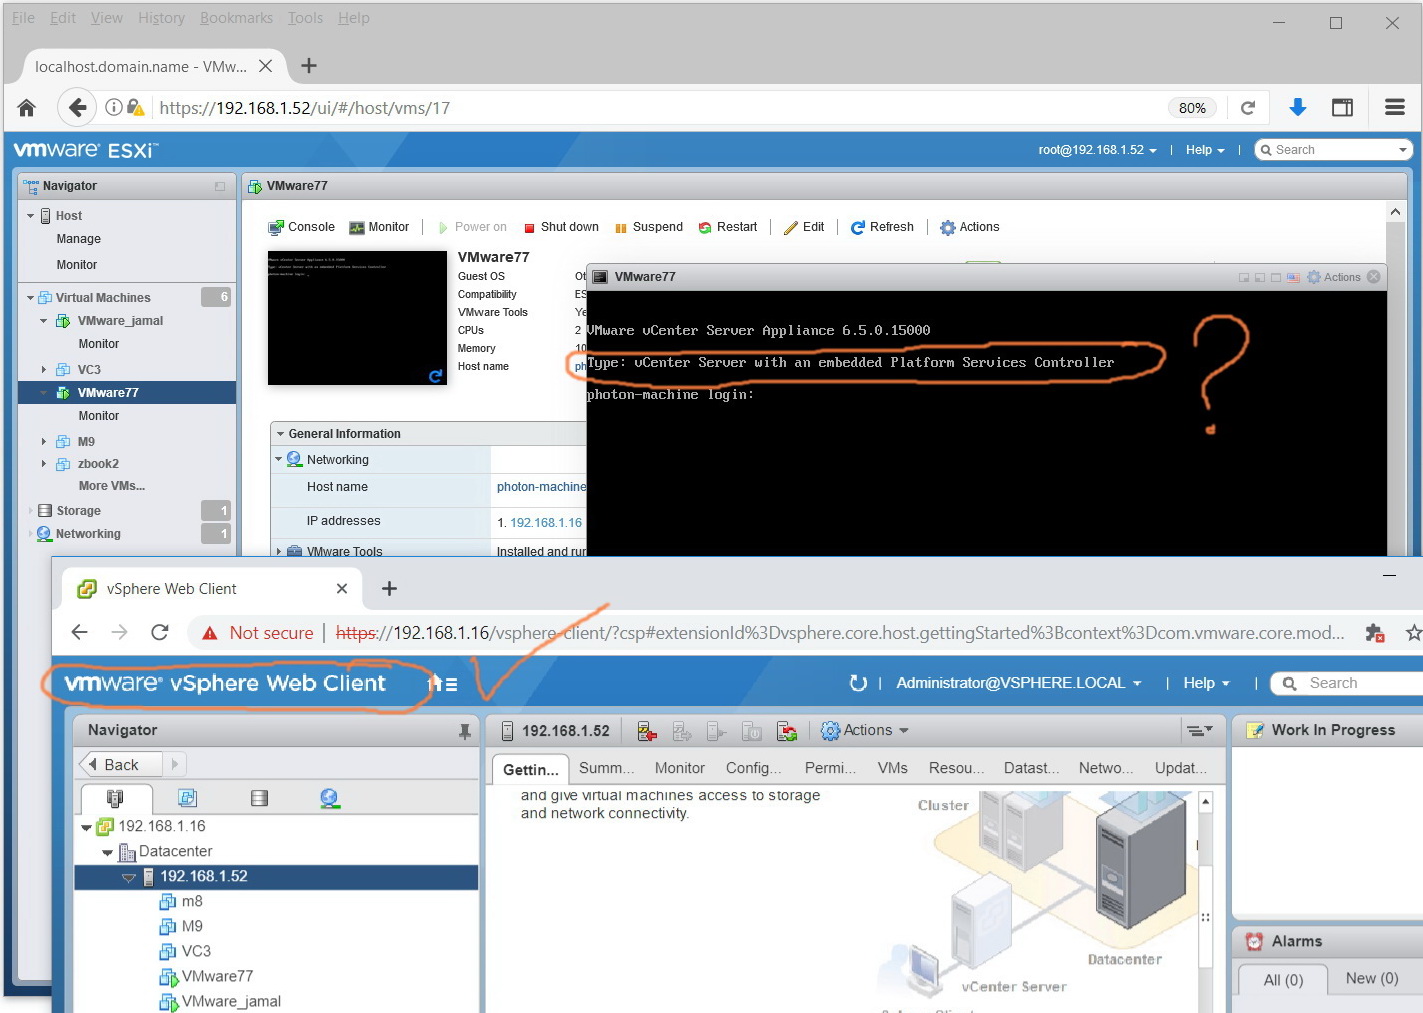The width and height of the screenshot is (1423, 1013).
Task: Click Monitor in the VMware77 action toolbar
Action: 379,227
